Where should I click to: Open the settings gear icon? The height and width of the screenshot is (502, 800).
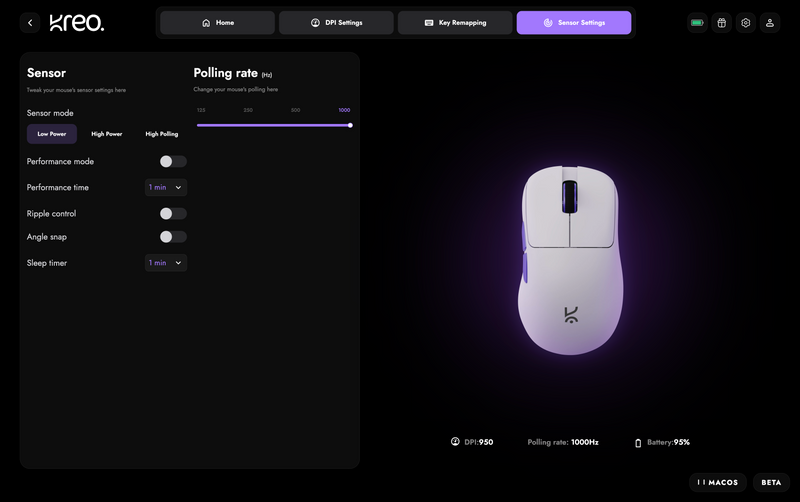pyautogui.click(x=745, y=22)
